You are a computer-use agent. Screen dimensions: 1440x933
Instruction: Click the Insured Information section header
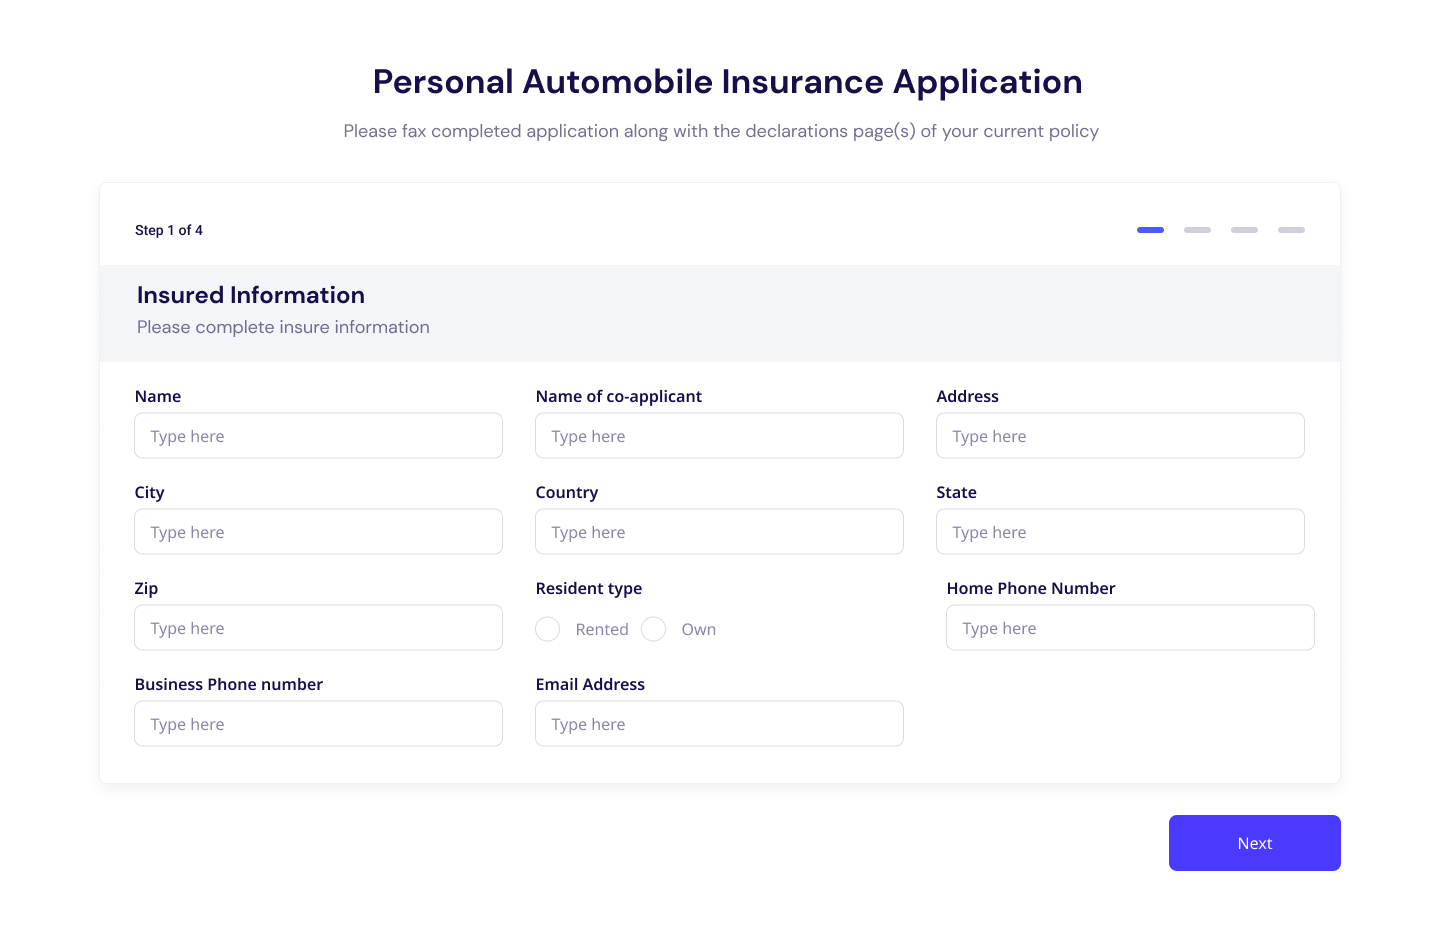tap(250, 295)
